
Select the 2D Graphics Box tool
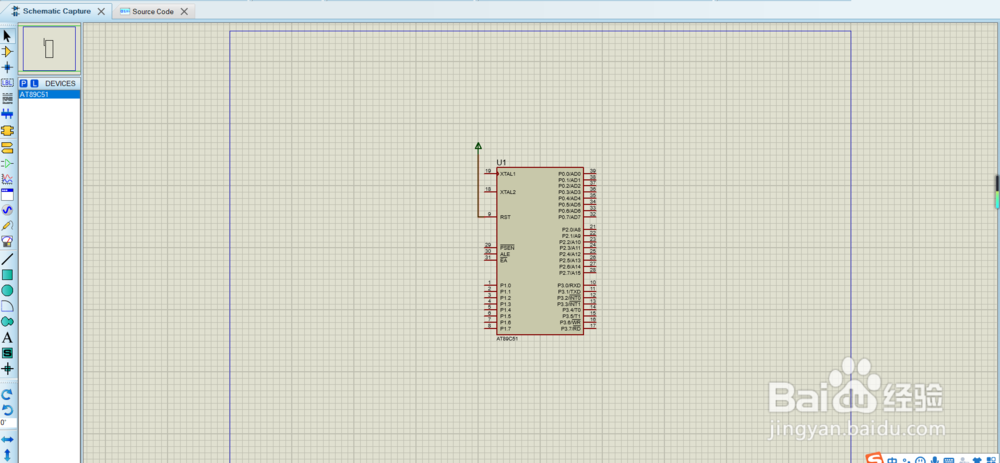click(x=8, y=275)
